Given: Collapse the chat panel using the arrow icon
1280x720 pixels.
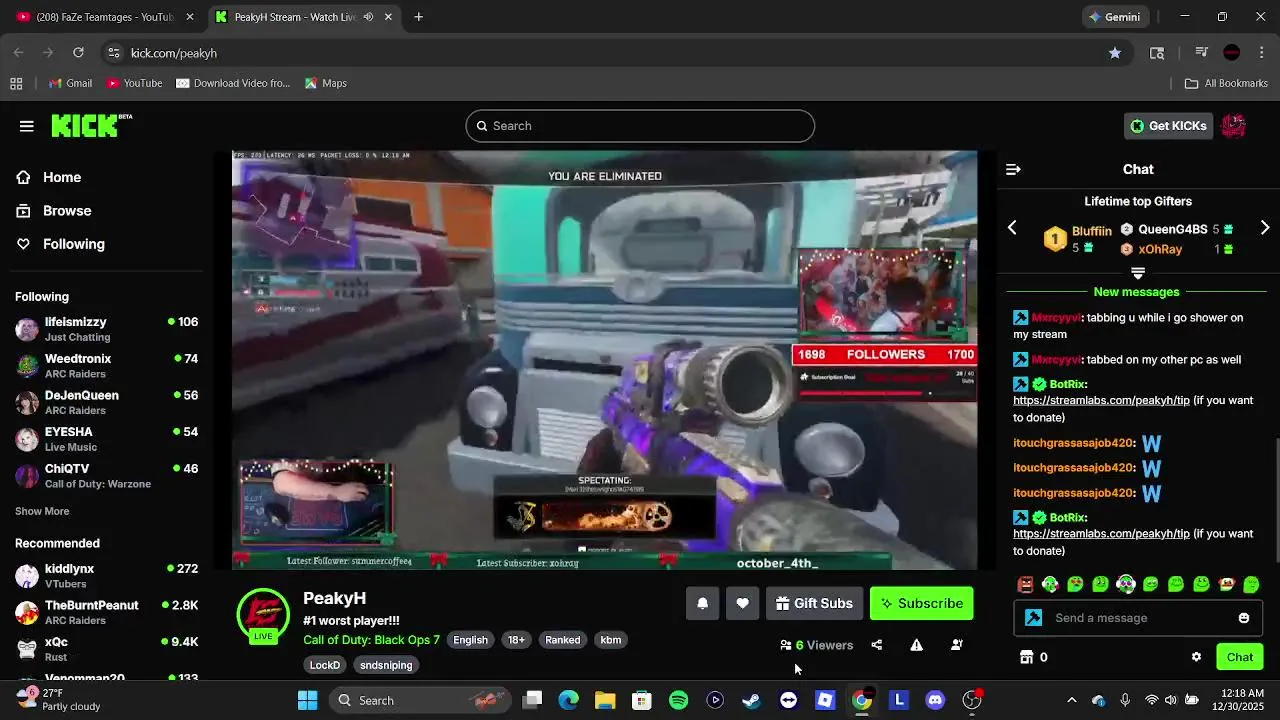Looking at the screenshot, I should 1013,170.
